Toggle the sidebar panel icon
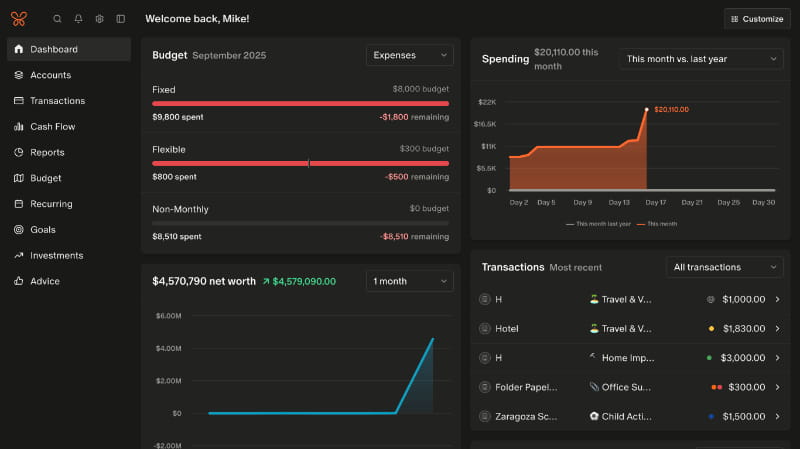 120,19
